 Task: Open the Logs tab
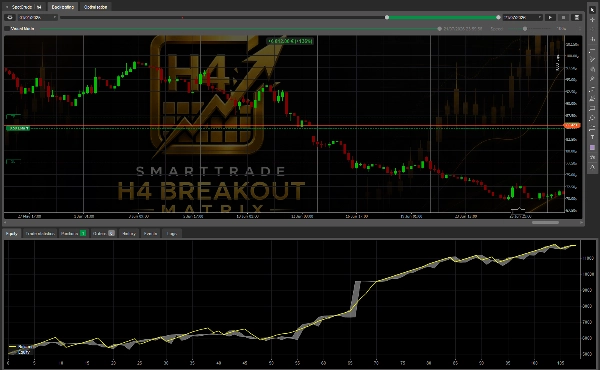[x=171, y=233]
